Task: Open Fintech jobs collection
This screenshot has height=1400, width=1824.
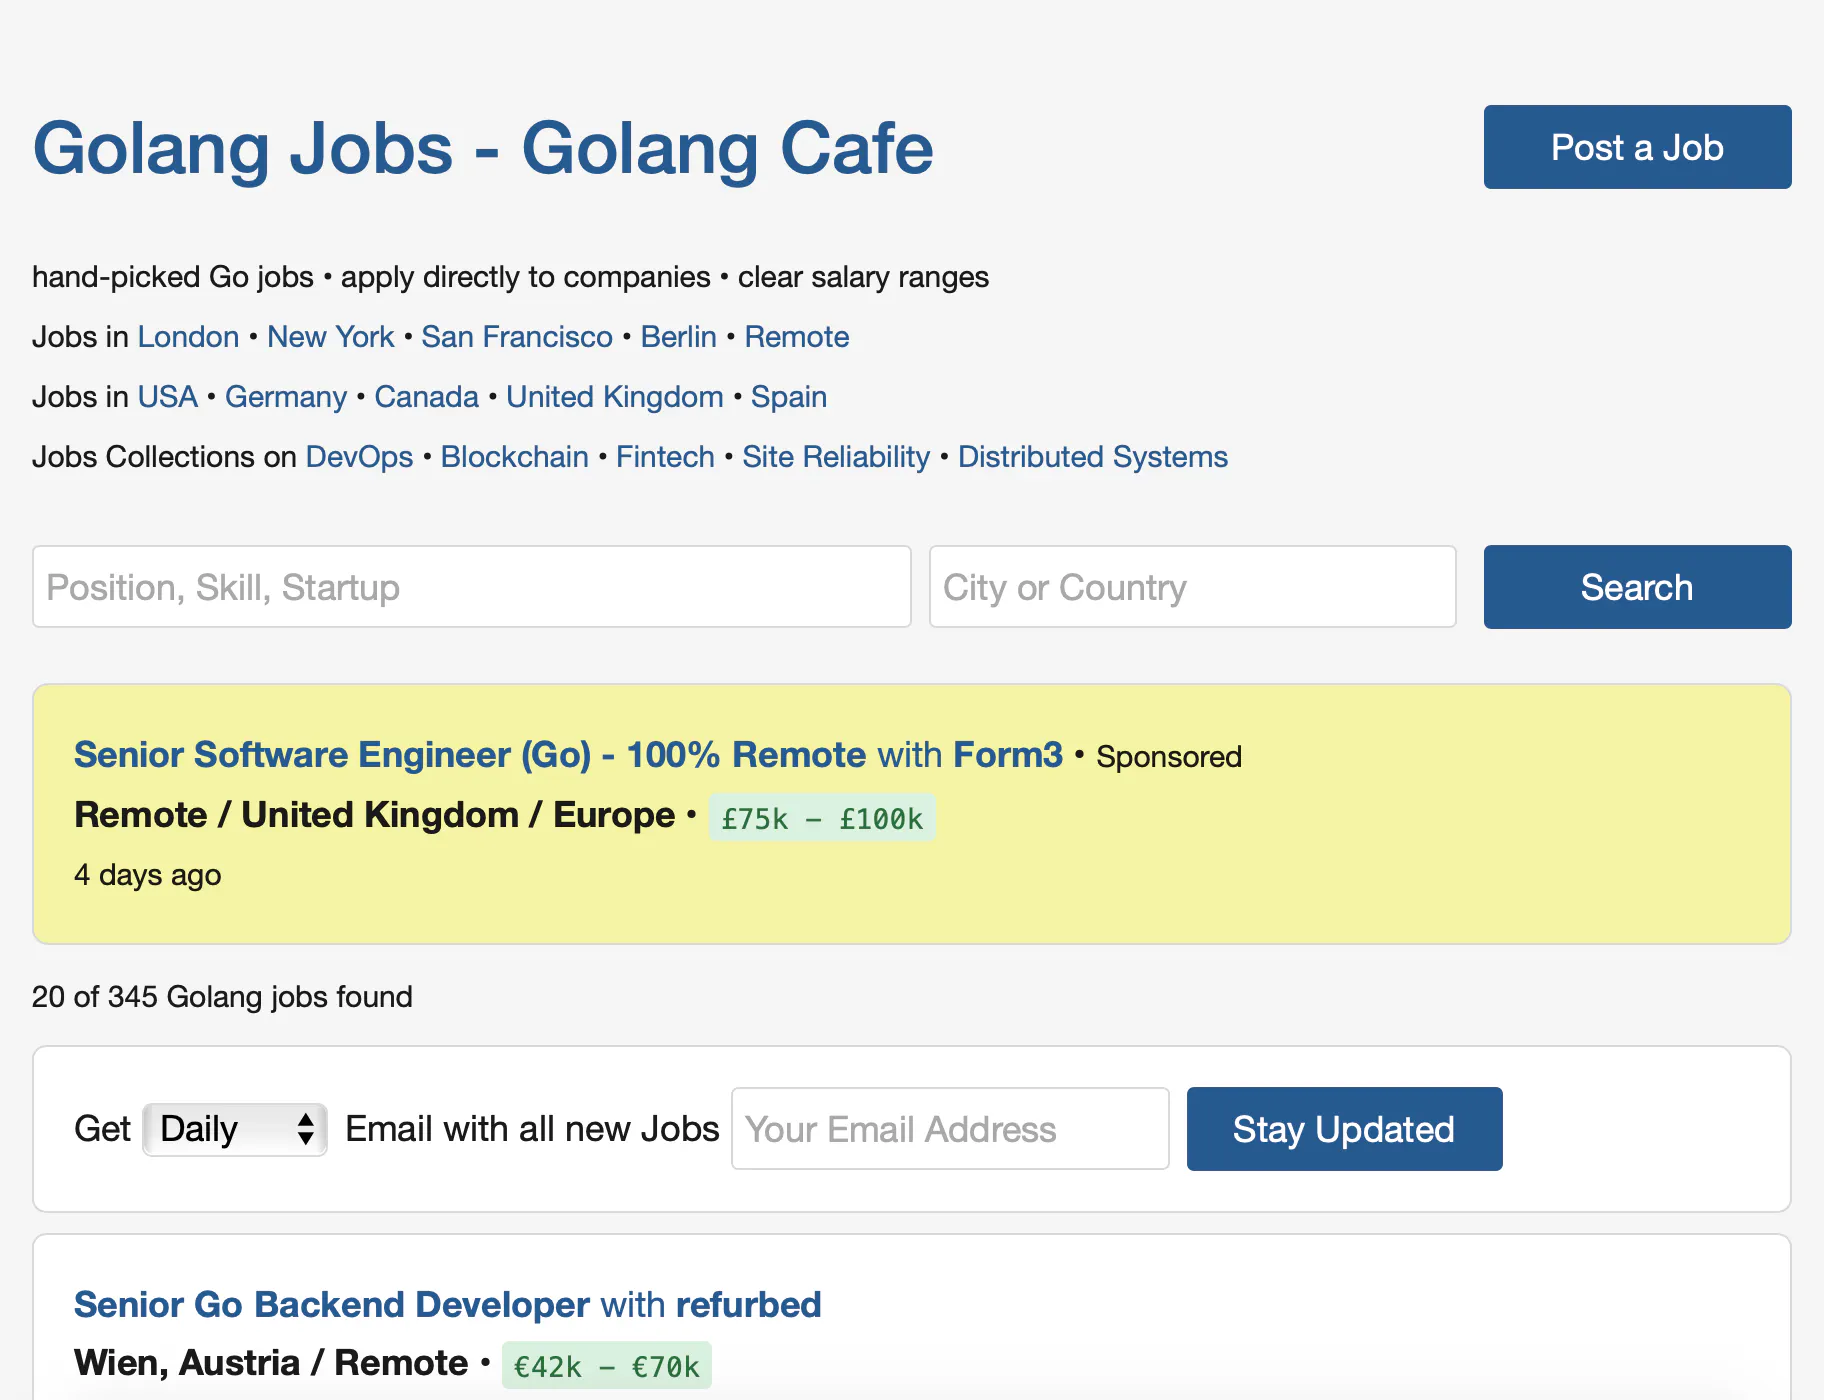Action: (x=665, y=457)
